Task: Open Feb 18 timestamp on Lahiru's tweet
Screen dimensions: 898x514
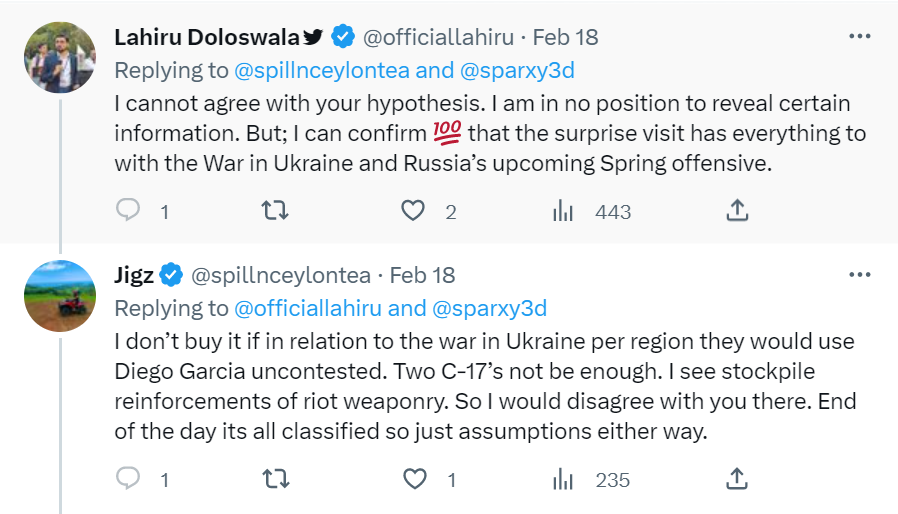Action: pos(565,38)
